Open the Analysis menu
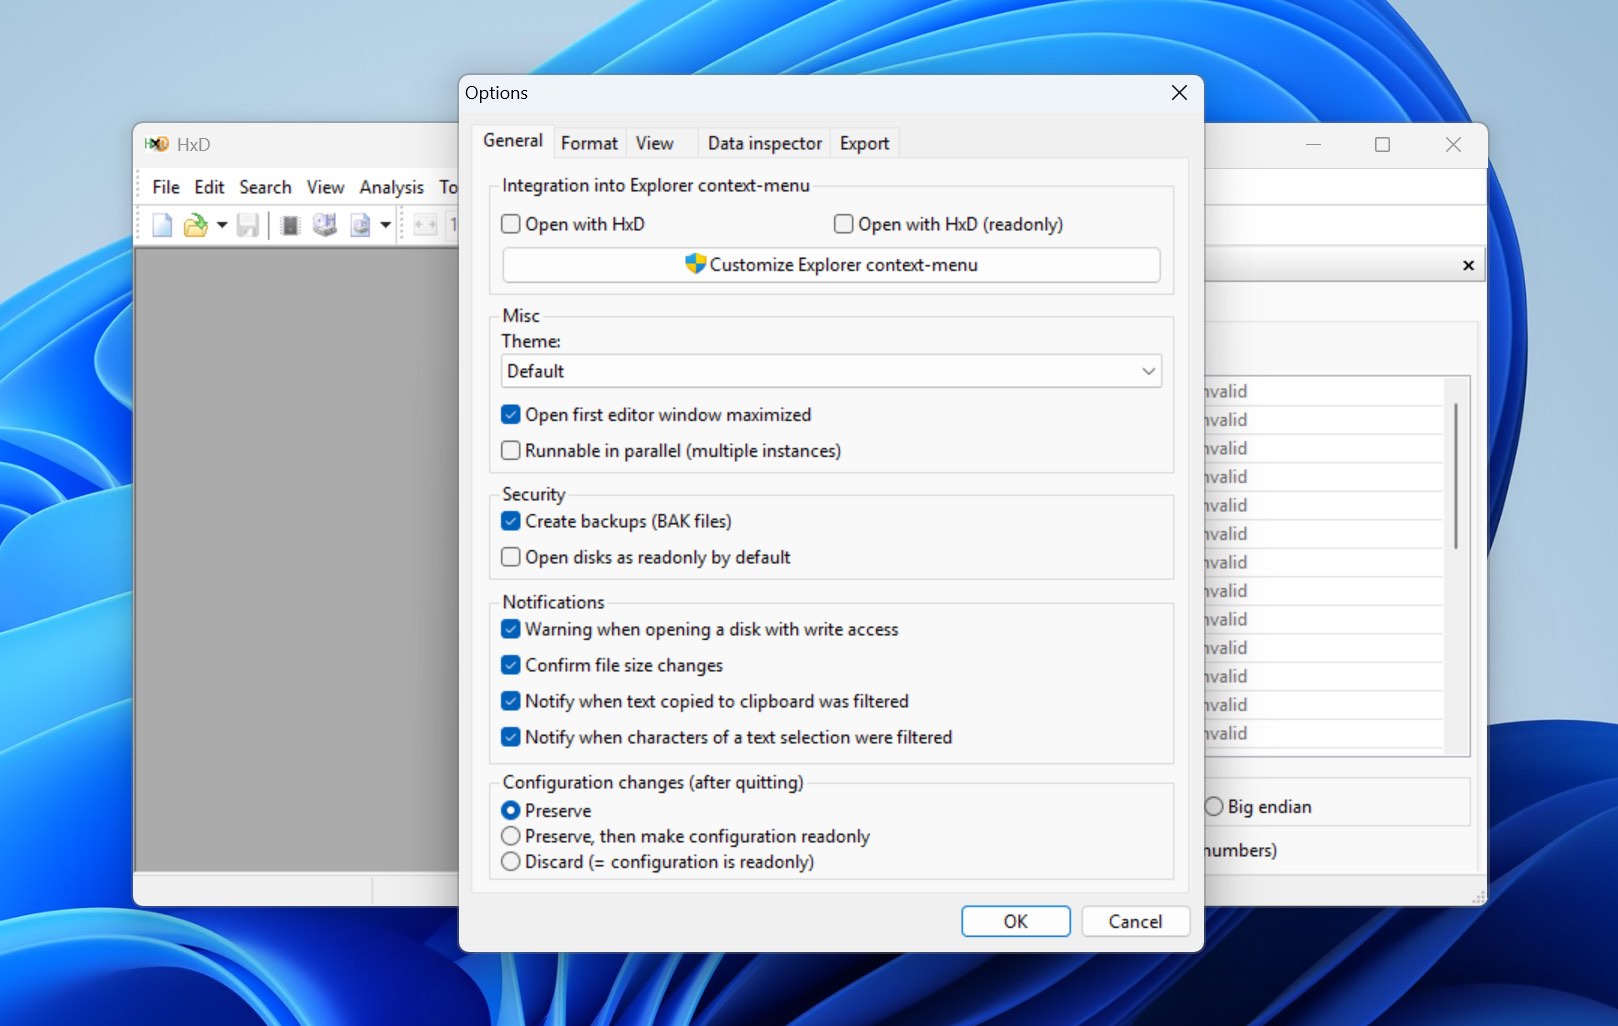The height and width of the screenshot is (1026, 1618). tap(391, 187)
